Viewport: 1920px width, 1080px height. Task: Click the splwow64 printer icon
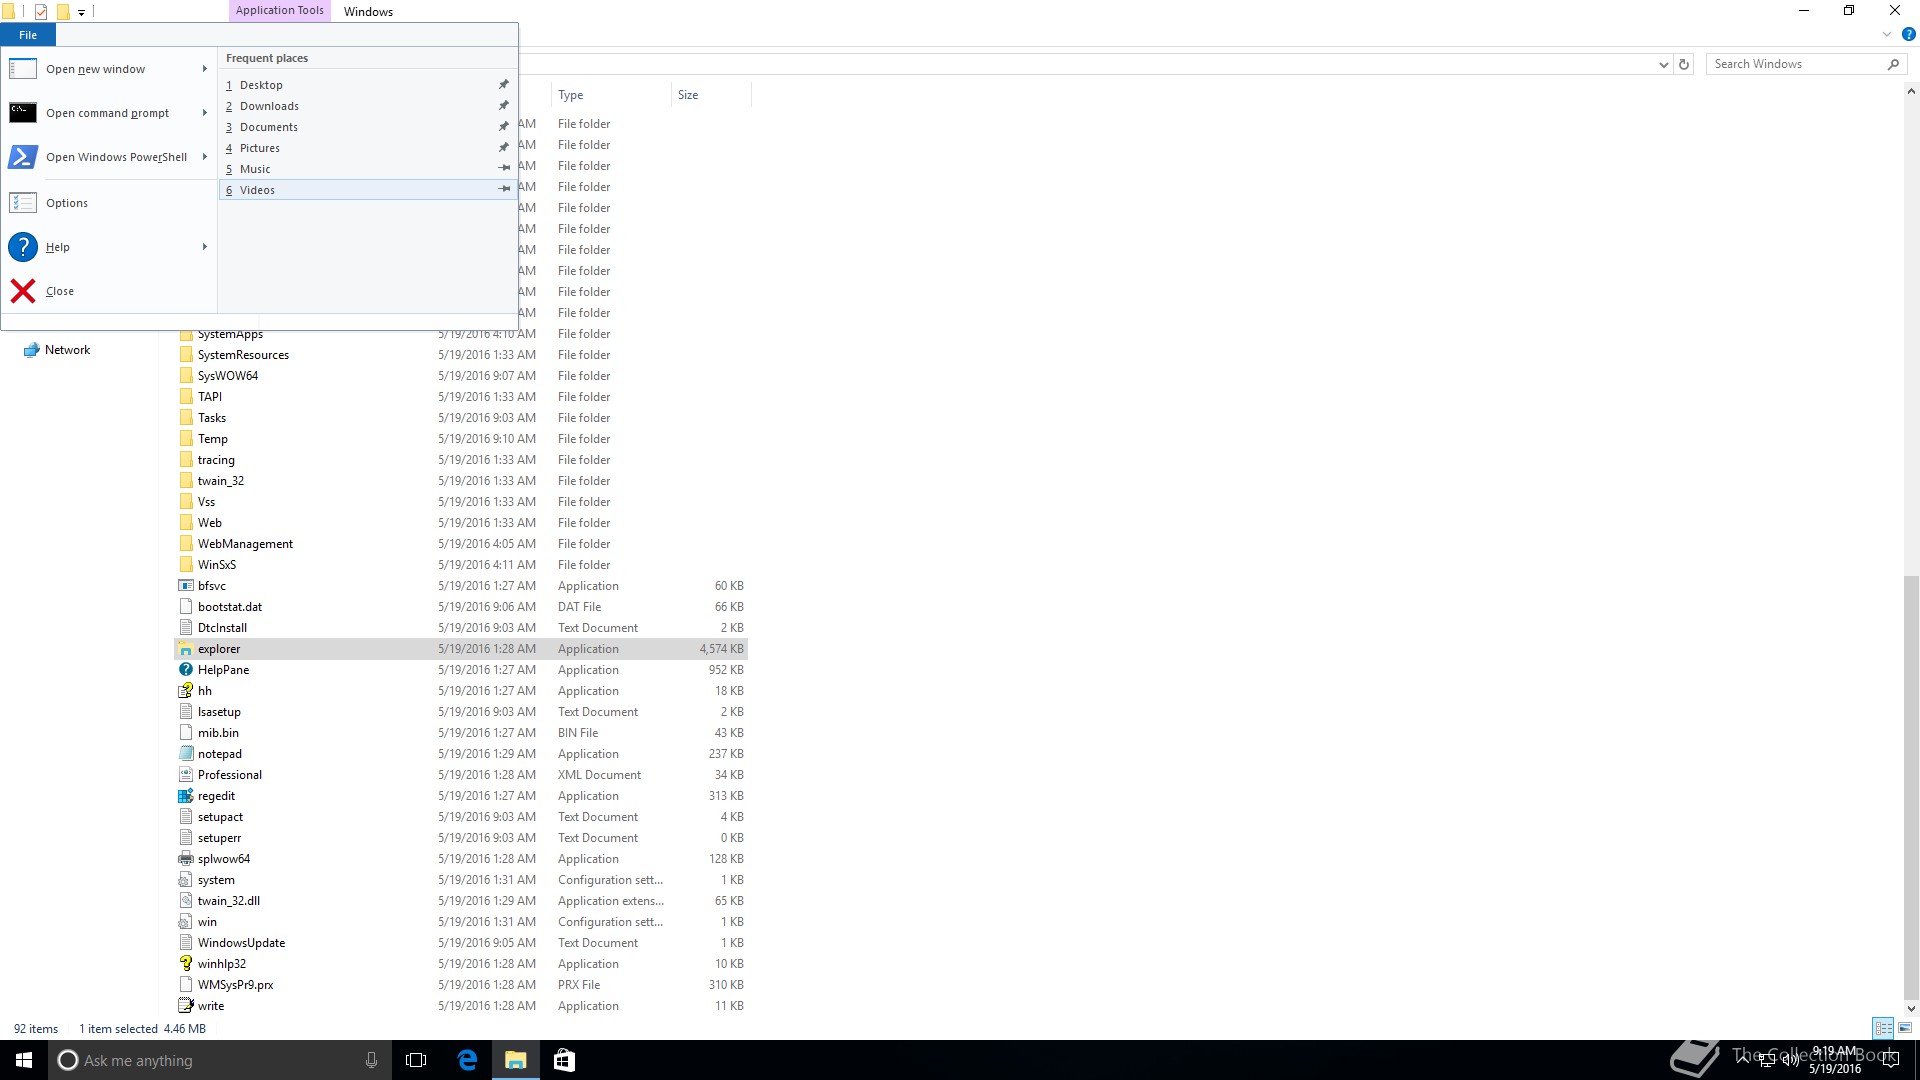[x=185, y=859]
